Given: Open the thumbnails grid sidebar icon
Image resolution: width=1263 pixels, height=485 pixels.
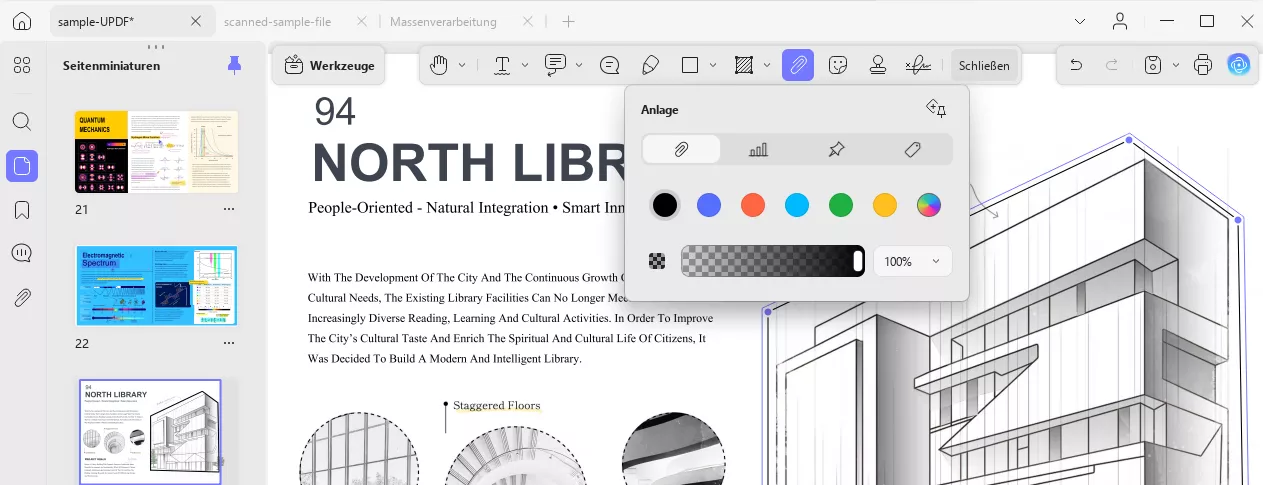Looking at the screenshot, I should [22, 66].
